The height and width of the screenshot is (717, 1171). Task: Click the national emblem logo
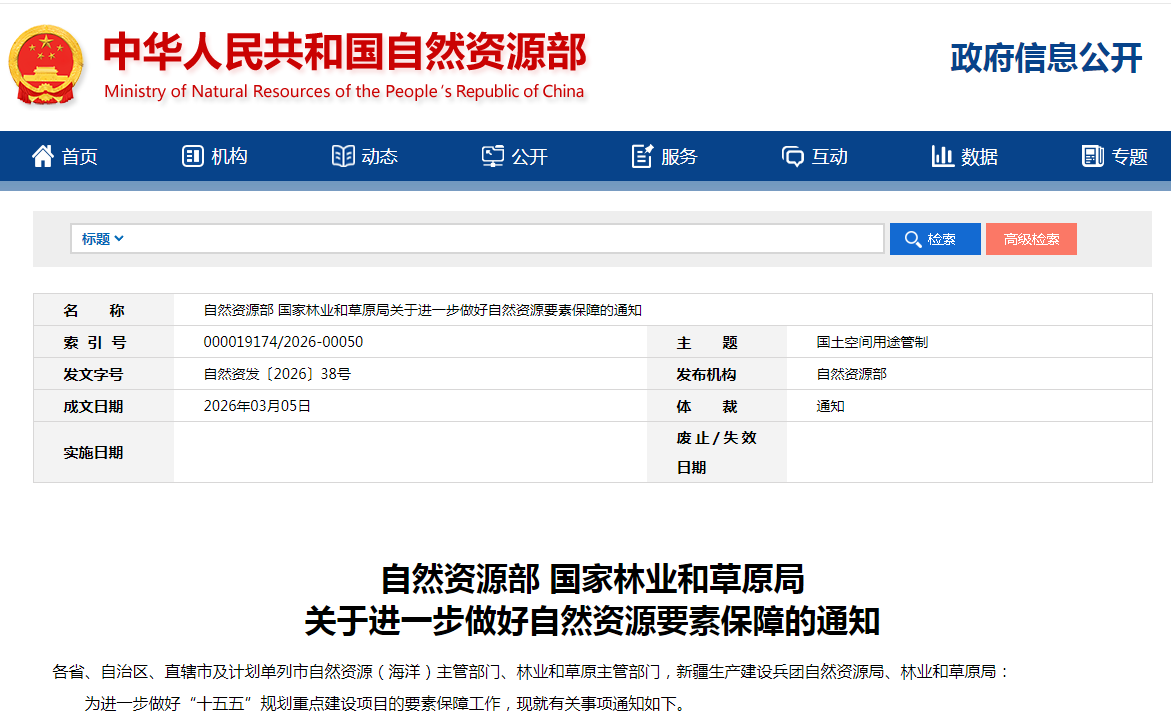click(x=46, y=65)
